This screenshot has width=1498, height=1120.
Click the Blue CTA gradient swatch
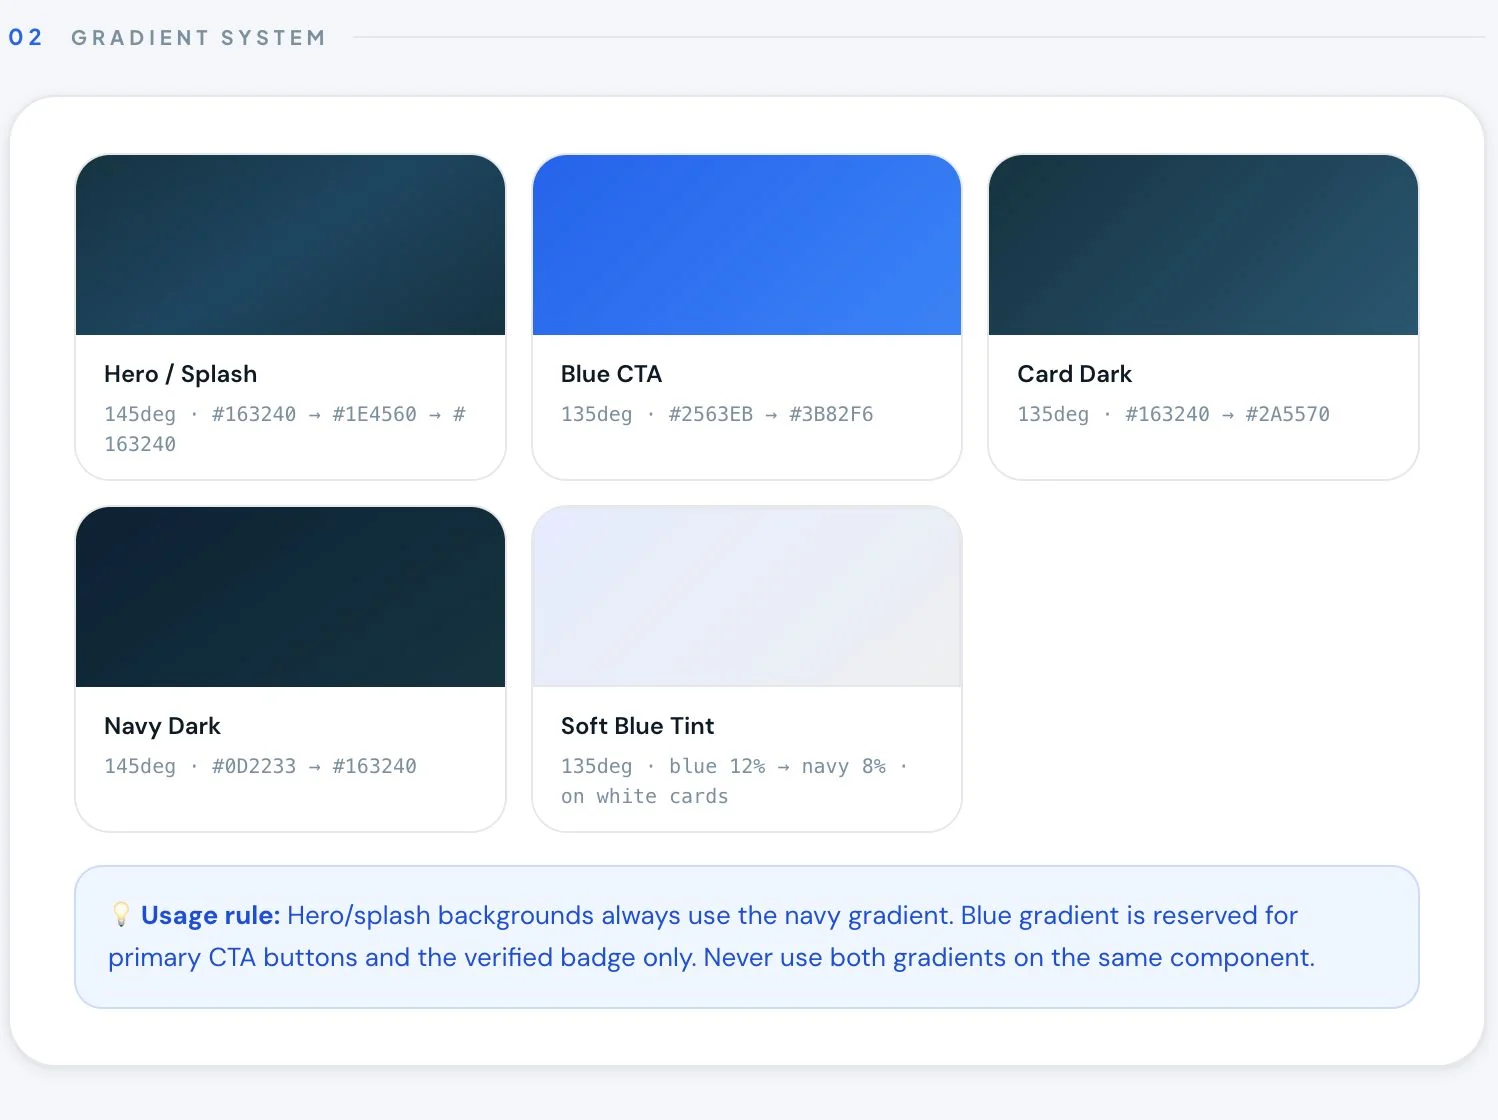pos(747,245)
